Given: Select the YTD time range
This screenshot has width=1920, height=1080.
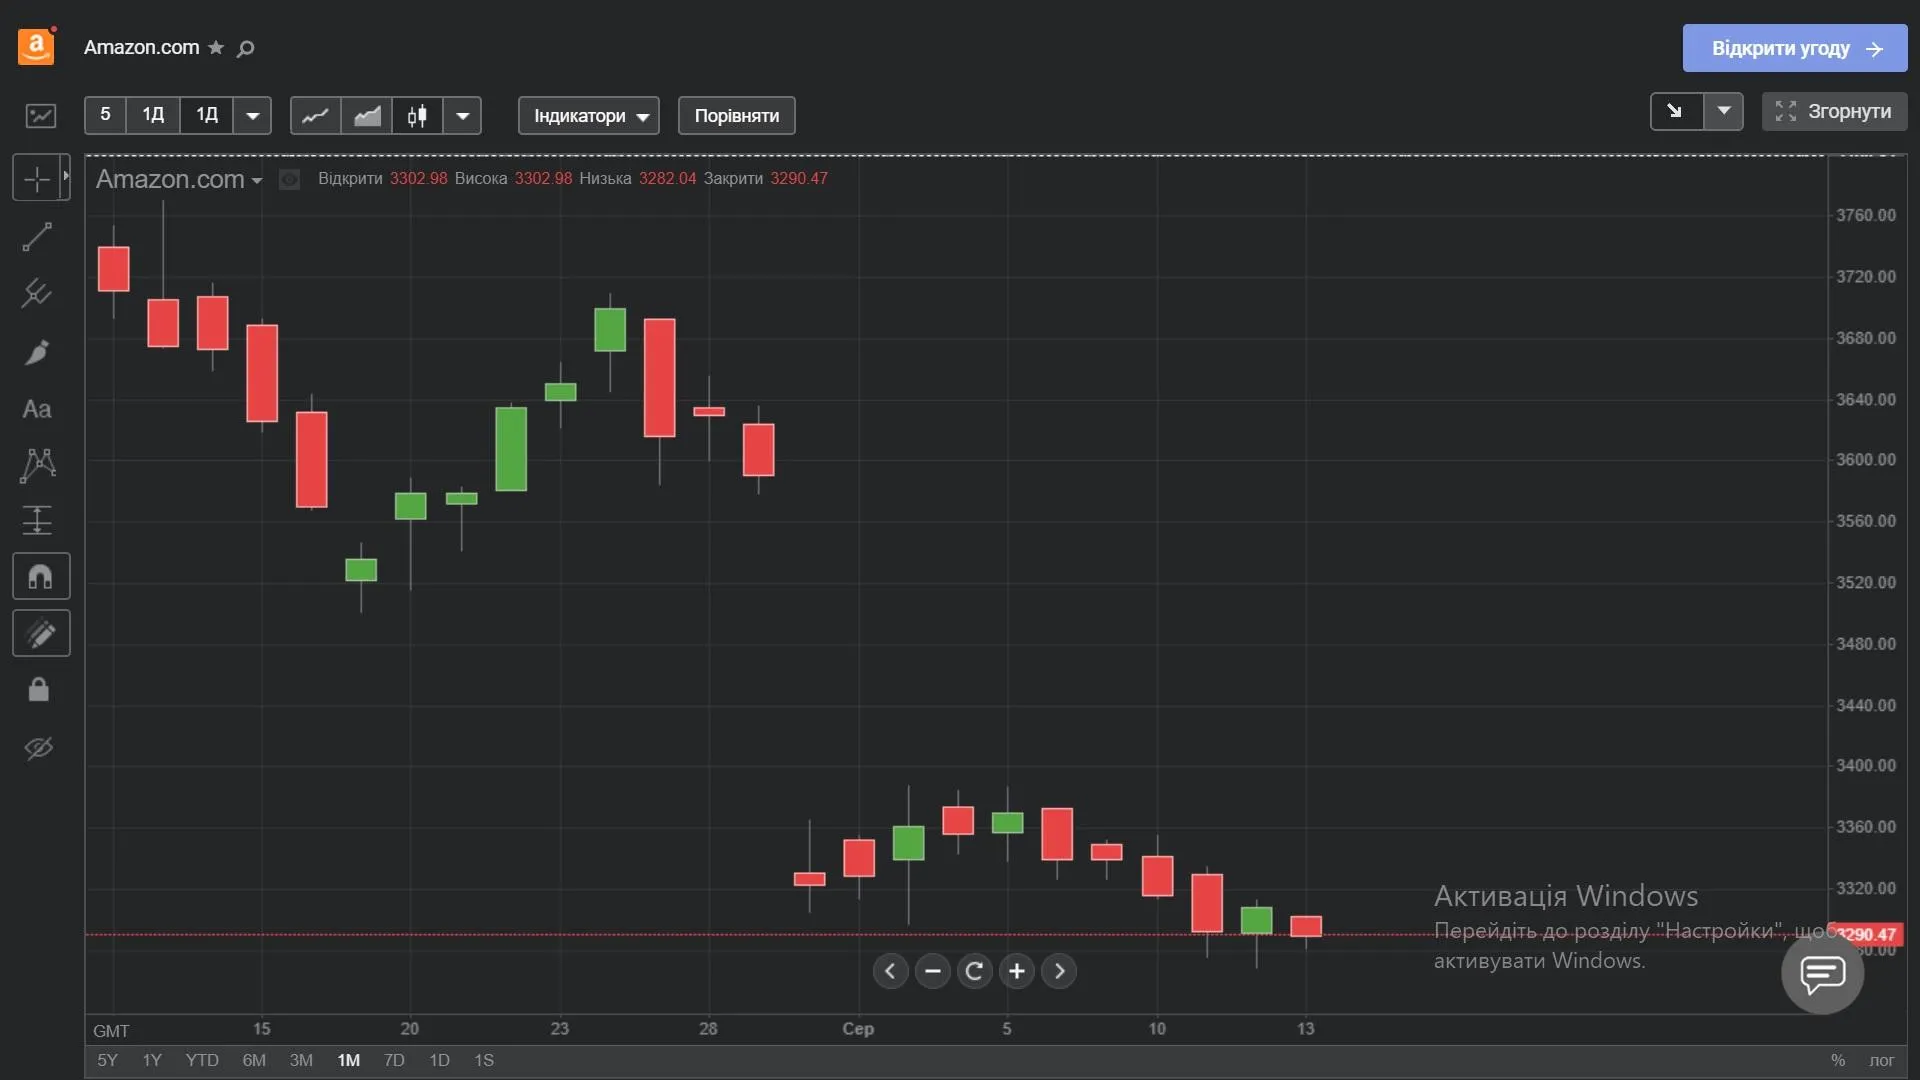Looking at the screenshot, I should [202, 1060].
